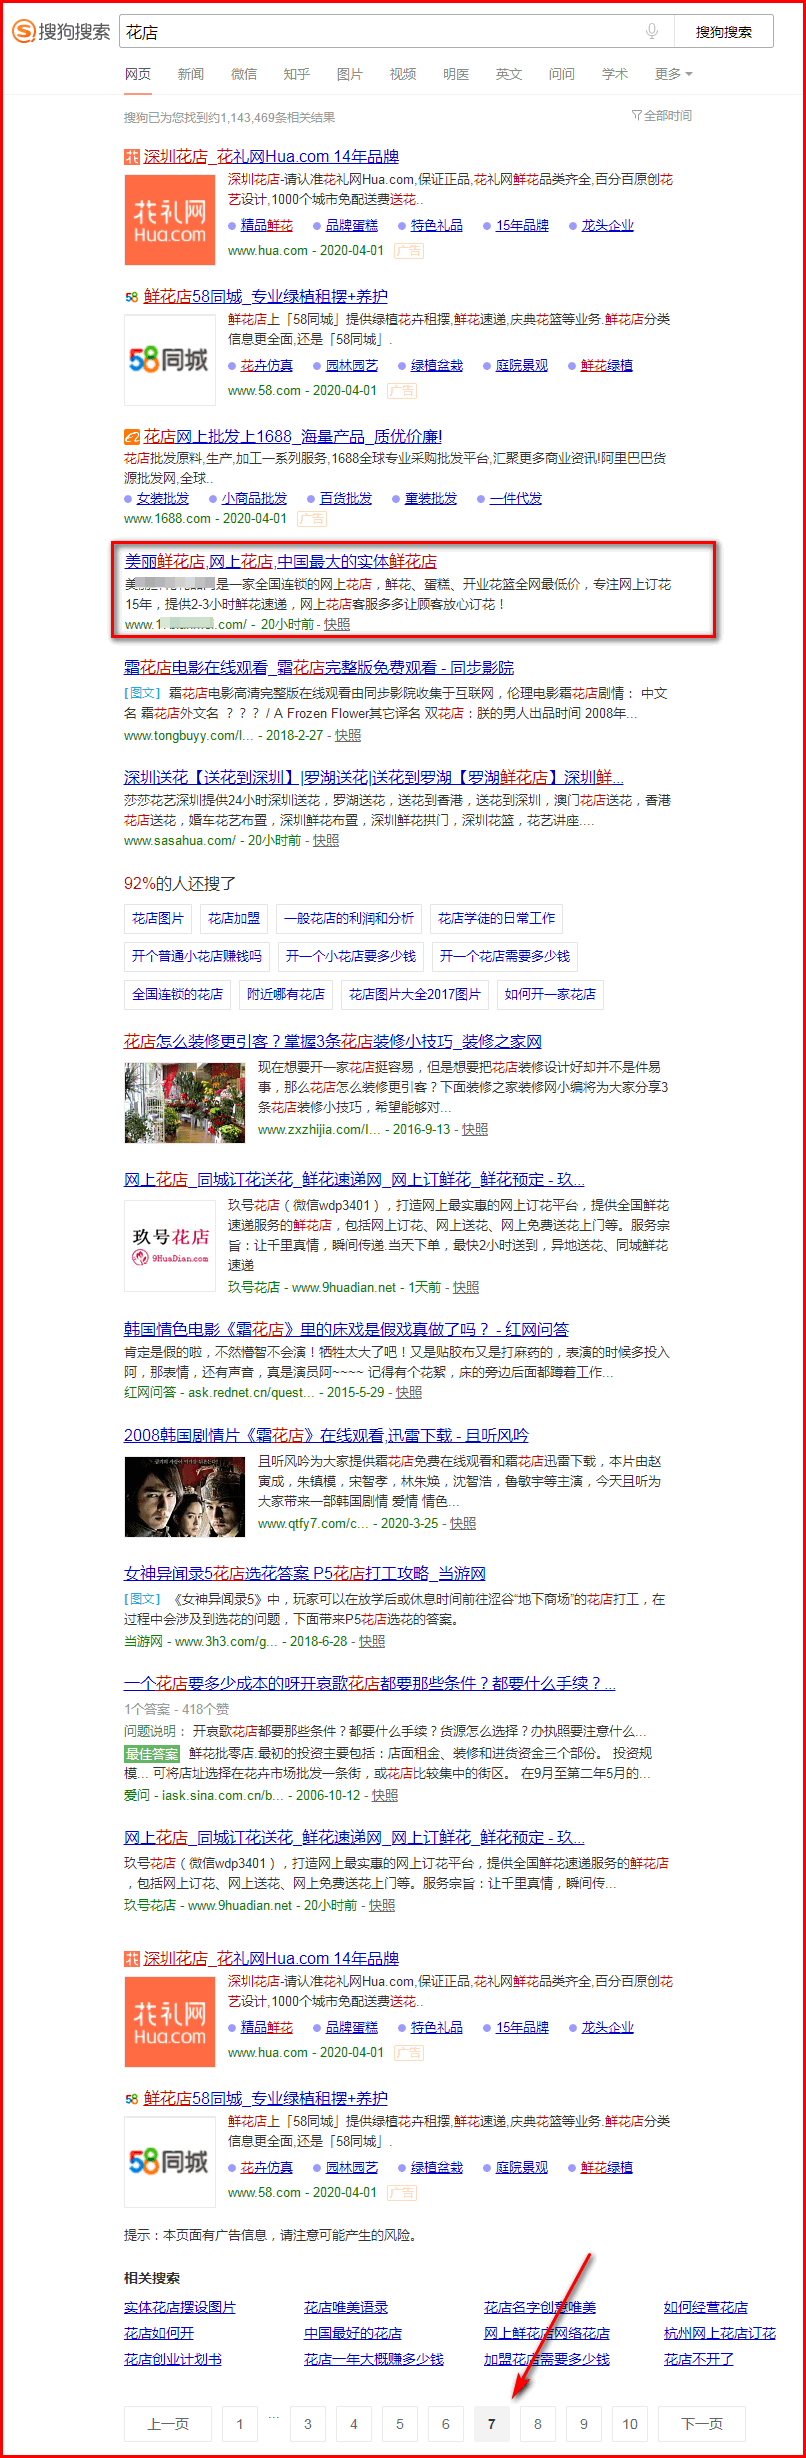The height and width of the screenshot is (2458, 806).
Task: Go to results page 8
Action: pyautogui.click(x=538, y=2424)
